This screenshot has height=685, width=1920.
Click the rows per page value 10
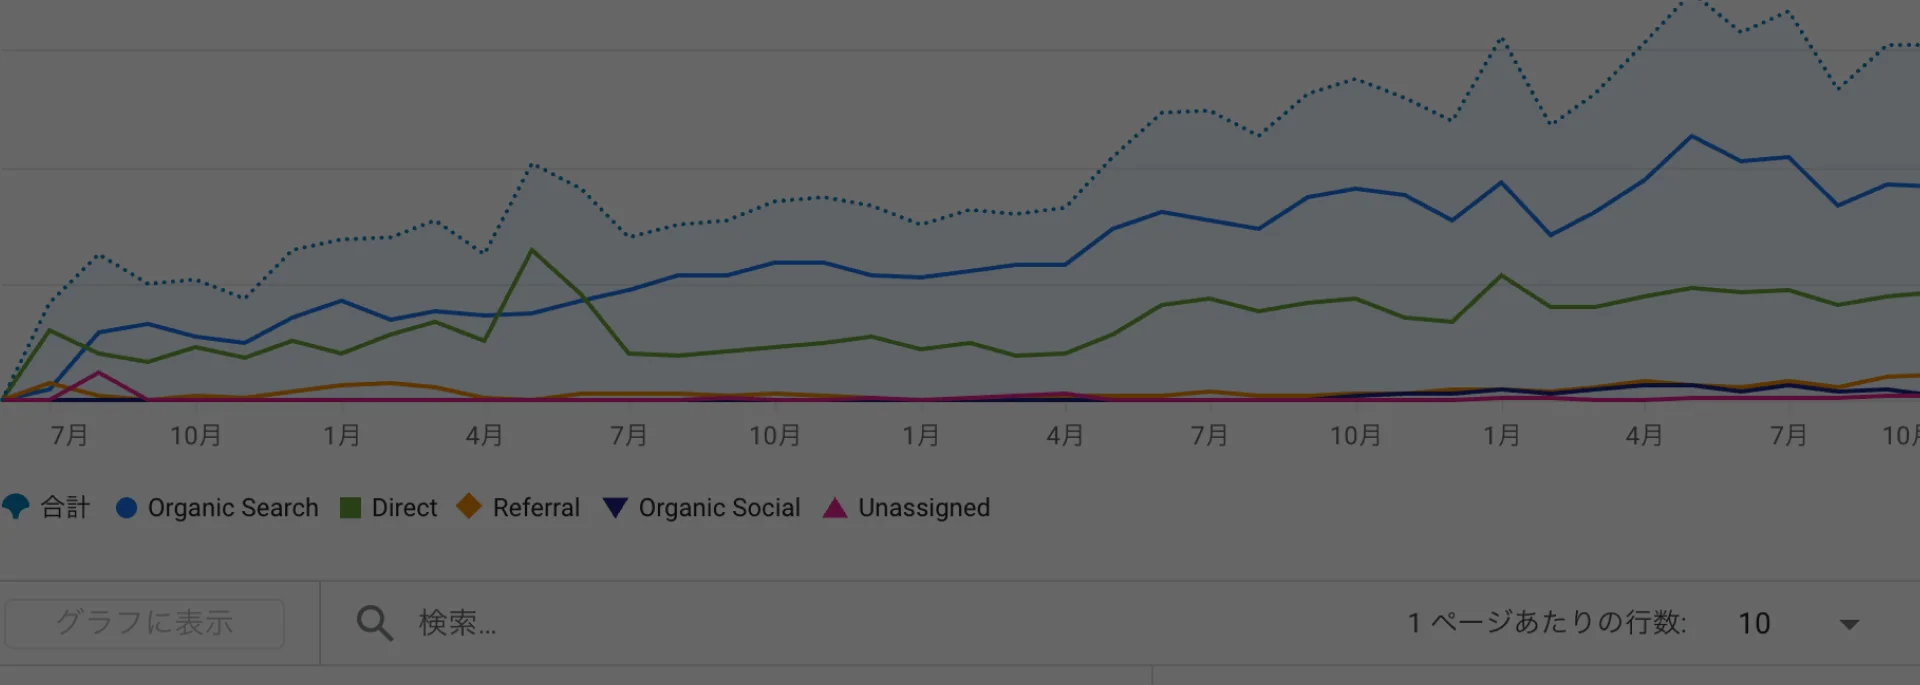coord(1754,623)
